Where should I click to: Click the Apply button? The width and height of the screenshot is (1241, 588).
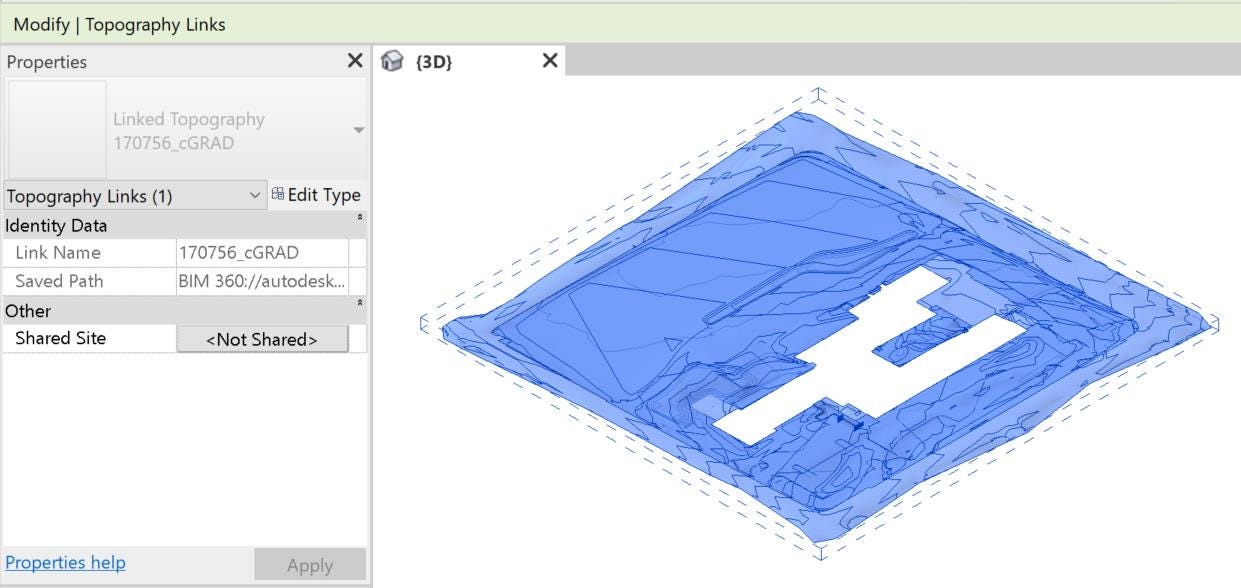click(x=310, y=565)
